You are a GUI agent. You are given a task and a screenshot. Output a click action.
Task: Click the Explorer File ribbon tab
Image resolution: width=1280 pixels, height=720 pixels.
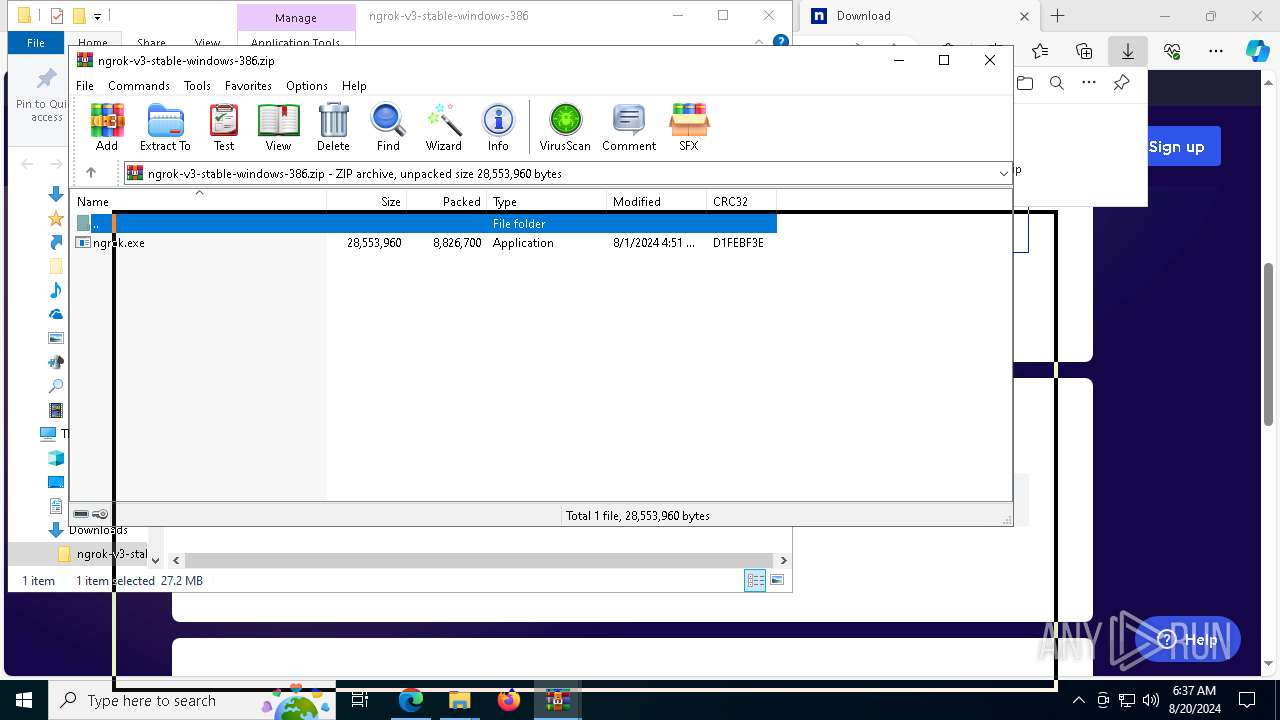[x=36, y=43]
